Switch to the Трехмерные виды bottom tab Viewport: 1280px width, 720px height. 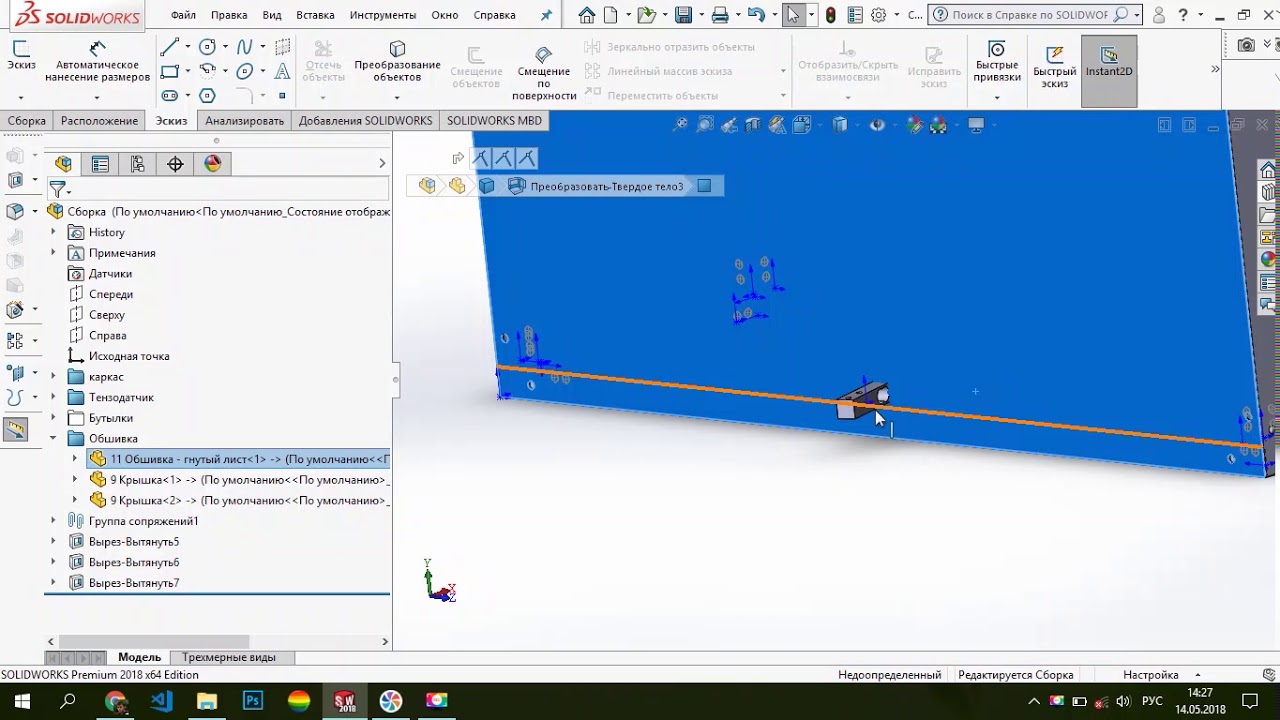tap(228, 657)
